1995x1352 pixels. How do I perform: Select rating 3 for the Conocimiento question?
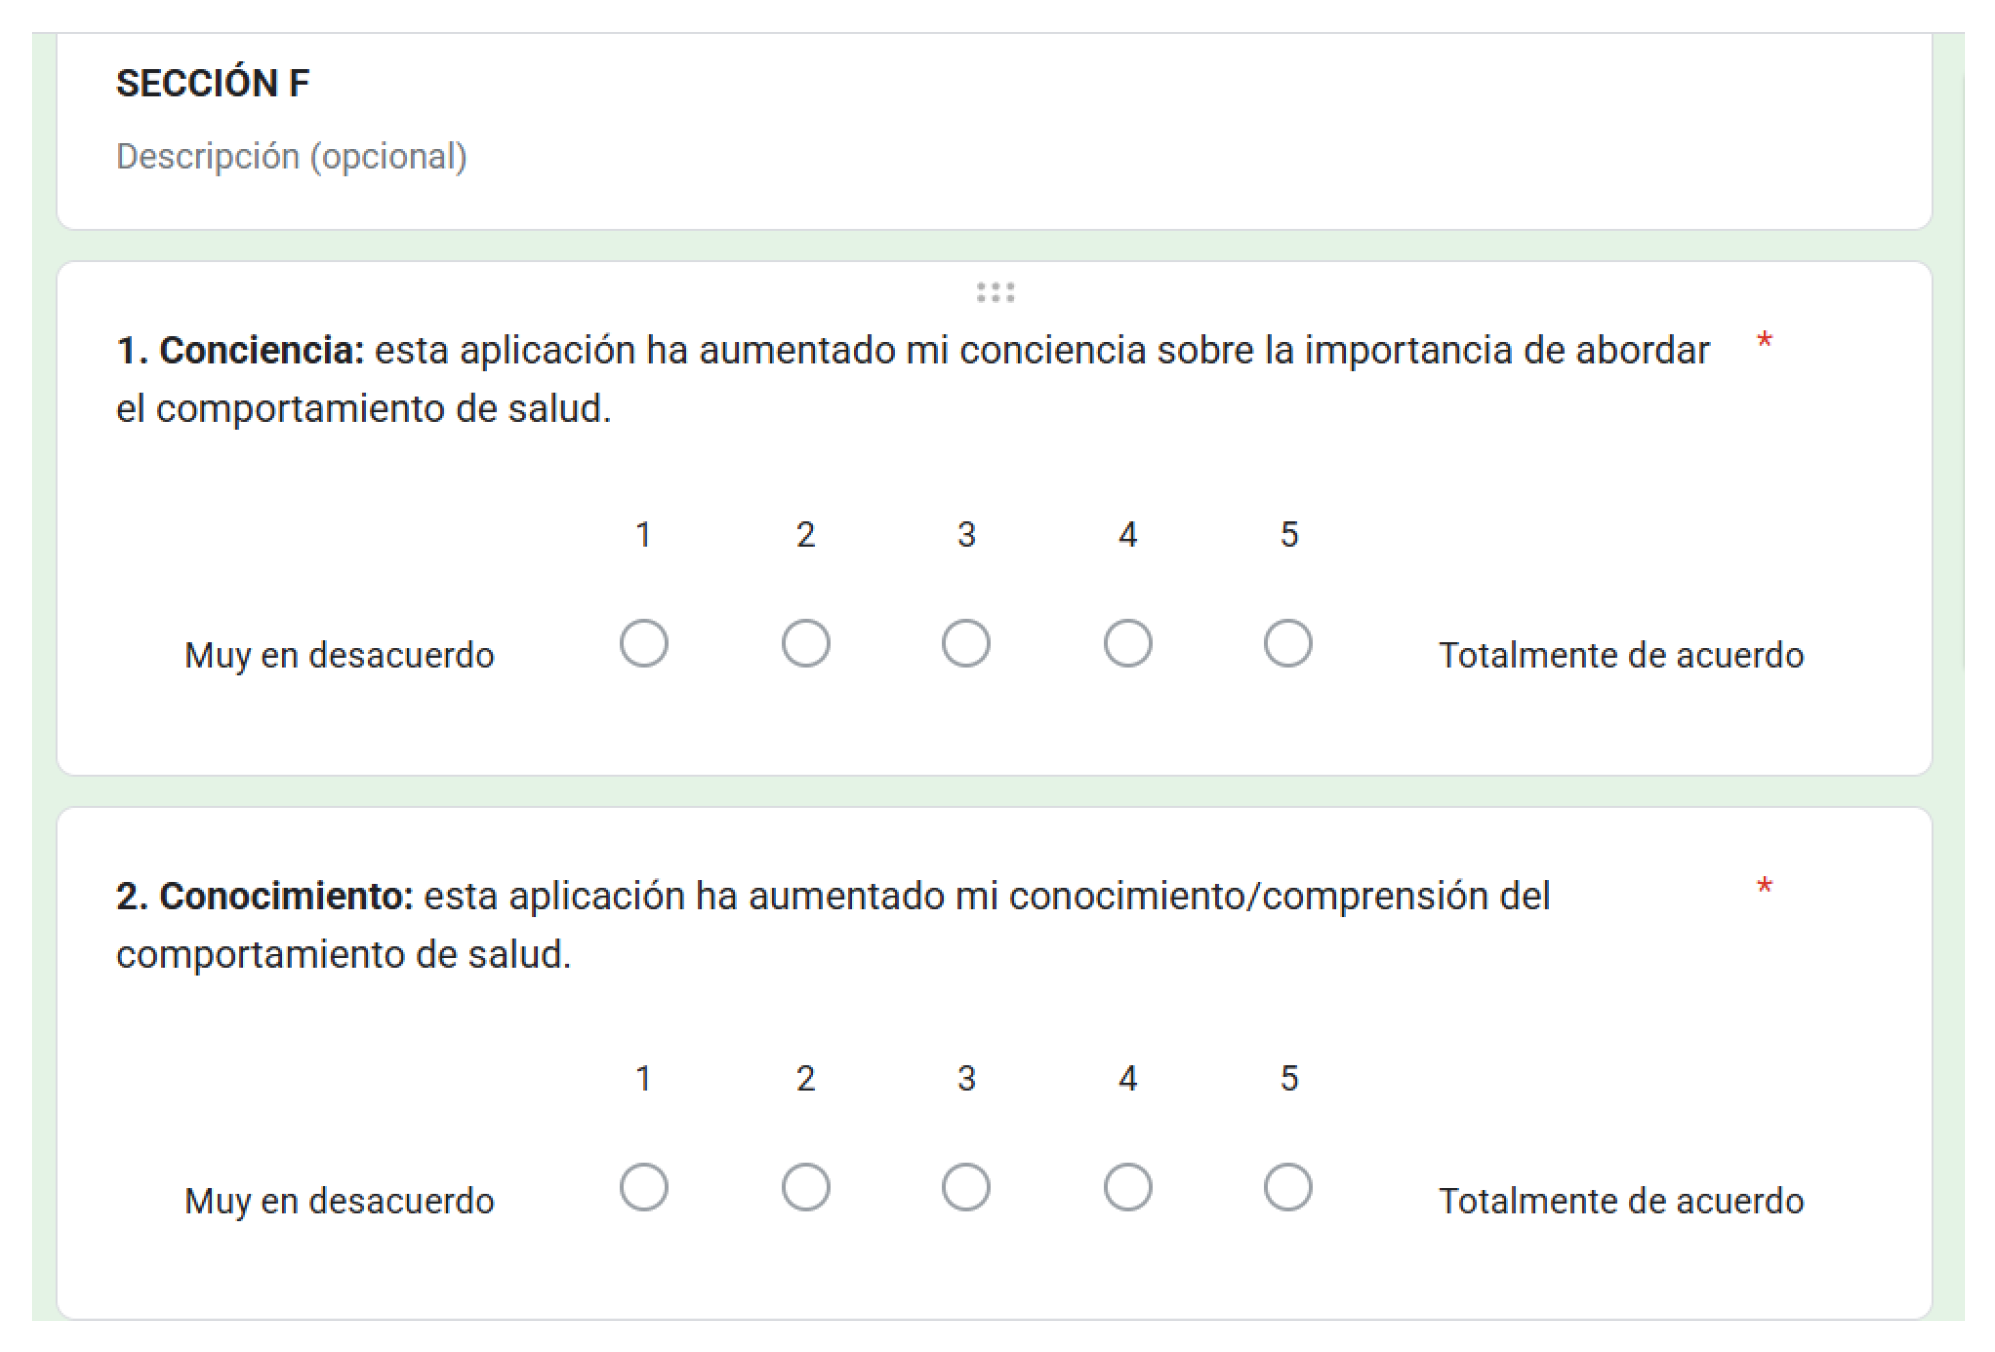pos(966,1187)
